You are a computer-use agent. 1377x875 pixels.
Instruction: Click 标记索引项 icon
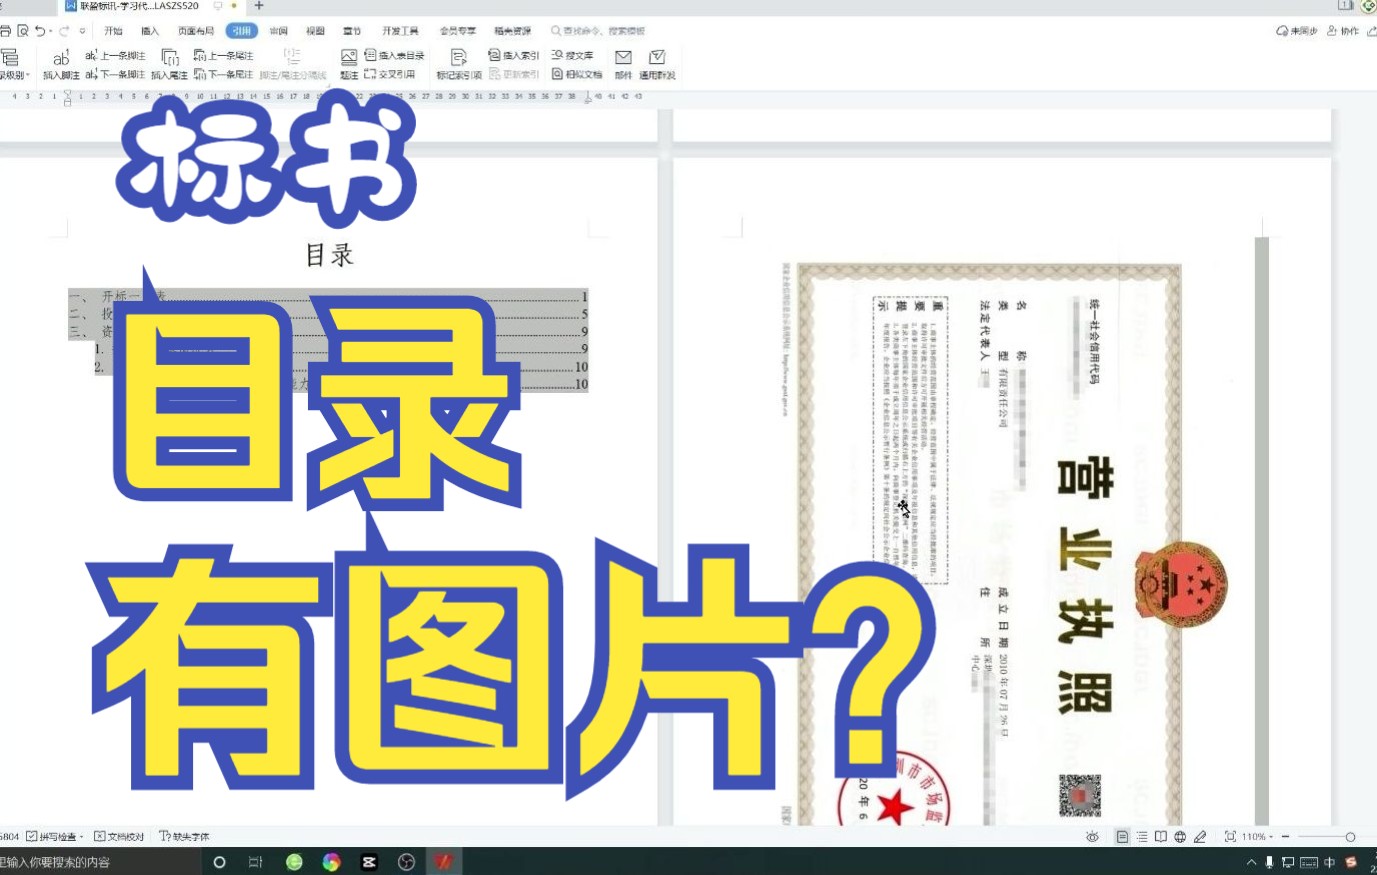pyautogui.click(x=459, y=65)
